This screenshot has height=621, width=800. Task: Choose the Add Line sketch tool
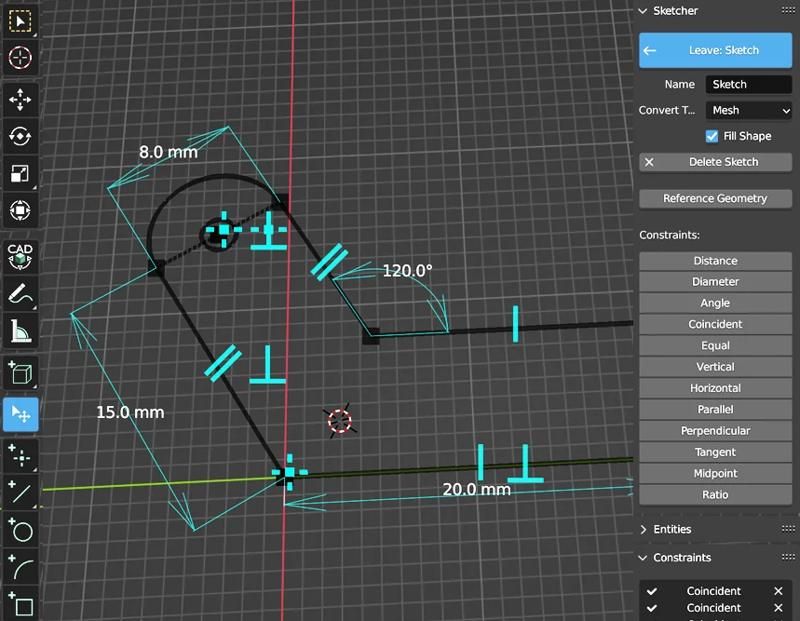[20, 493]
